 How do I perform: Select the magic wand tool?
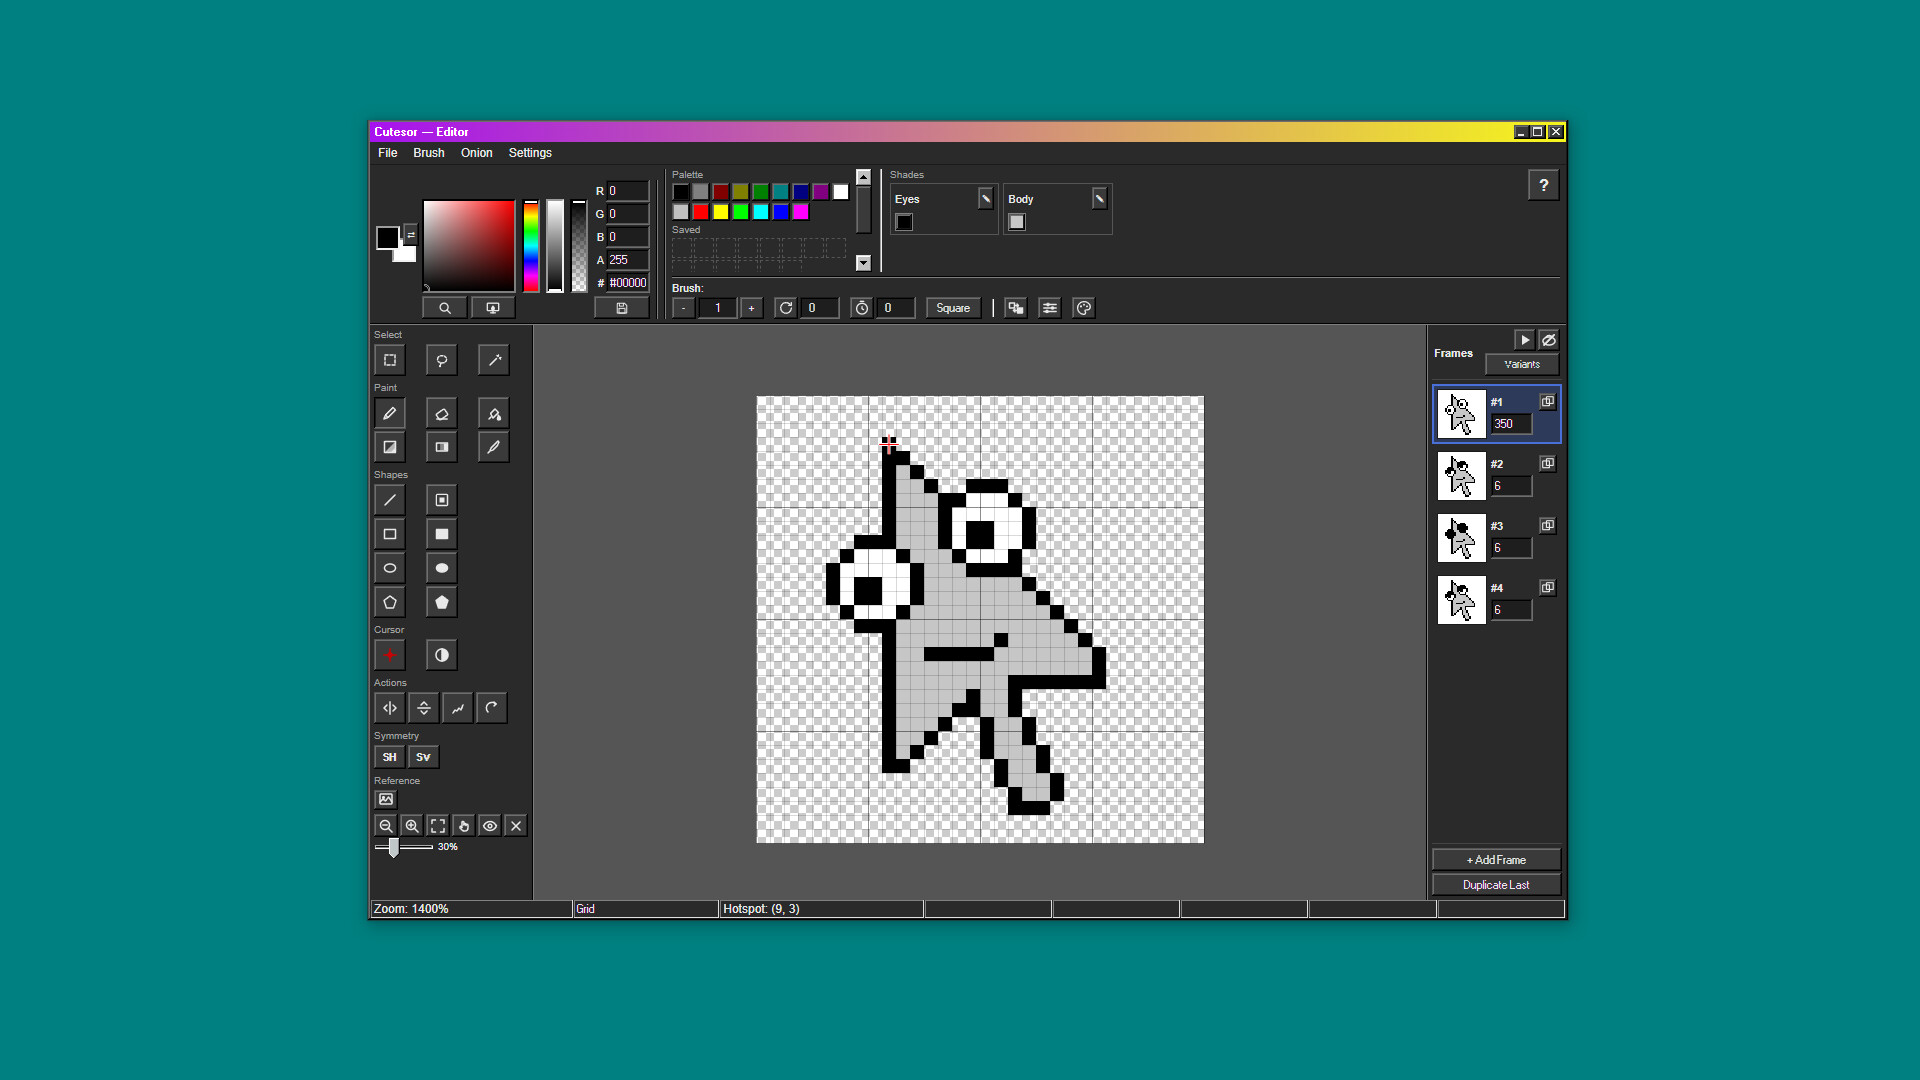tap(494, 360)
